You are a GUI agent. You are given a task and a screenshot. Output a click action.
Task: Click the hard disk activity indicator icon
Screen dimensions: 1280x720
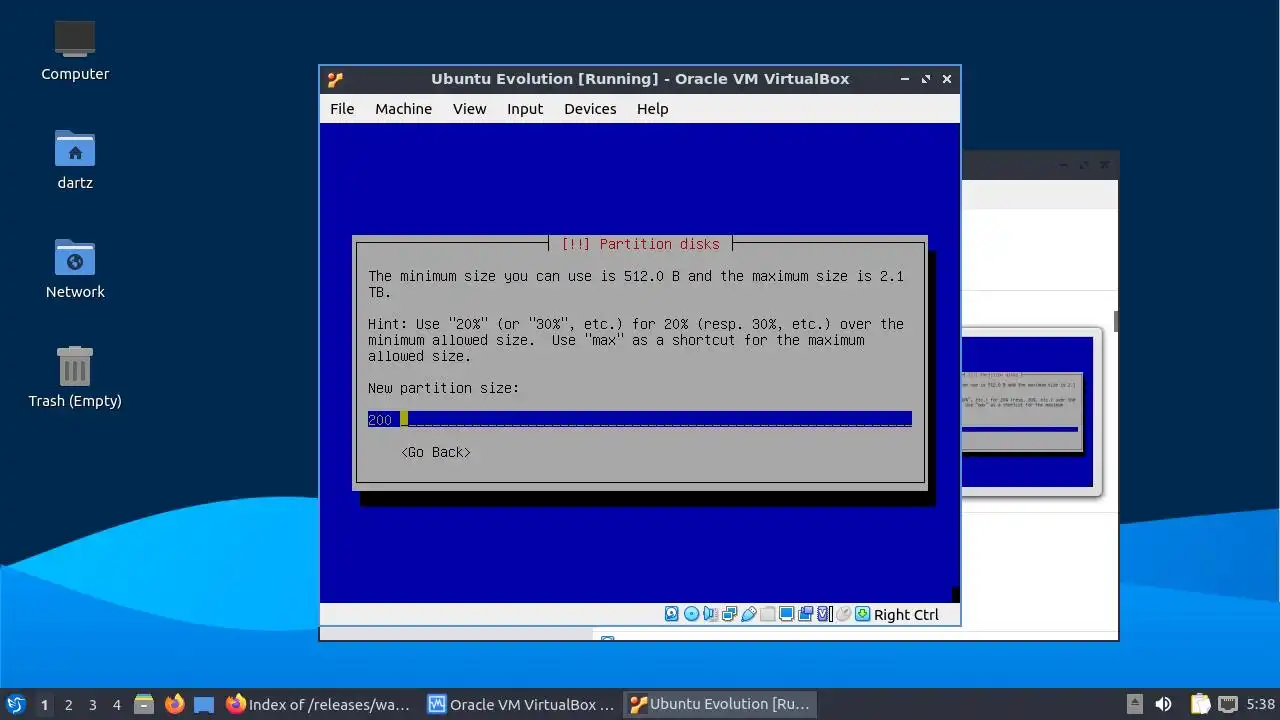tap(672, 614)
